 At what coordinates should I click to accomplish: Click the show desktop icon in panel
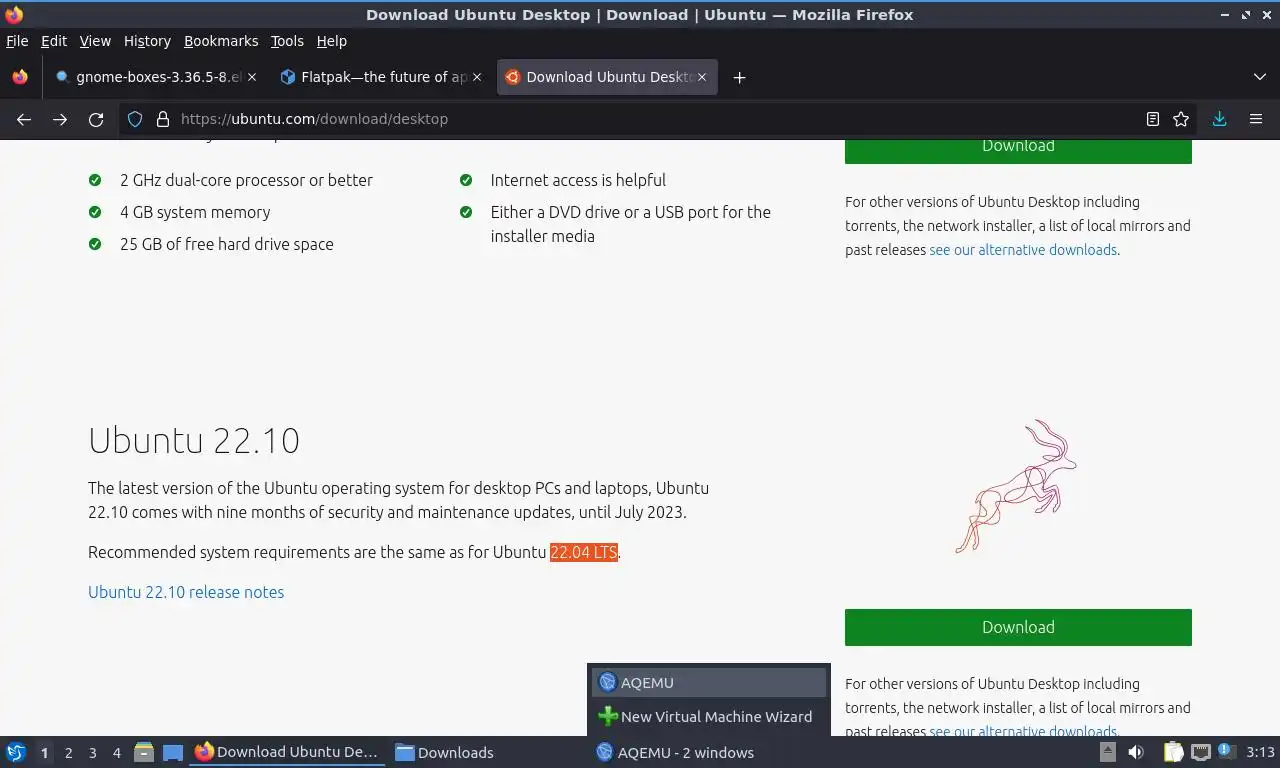click(x=173, y=752)
